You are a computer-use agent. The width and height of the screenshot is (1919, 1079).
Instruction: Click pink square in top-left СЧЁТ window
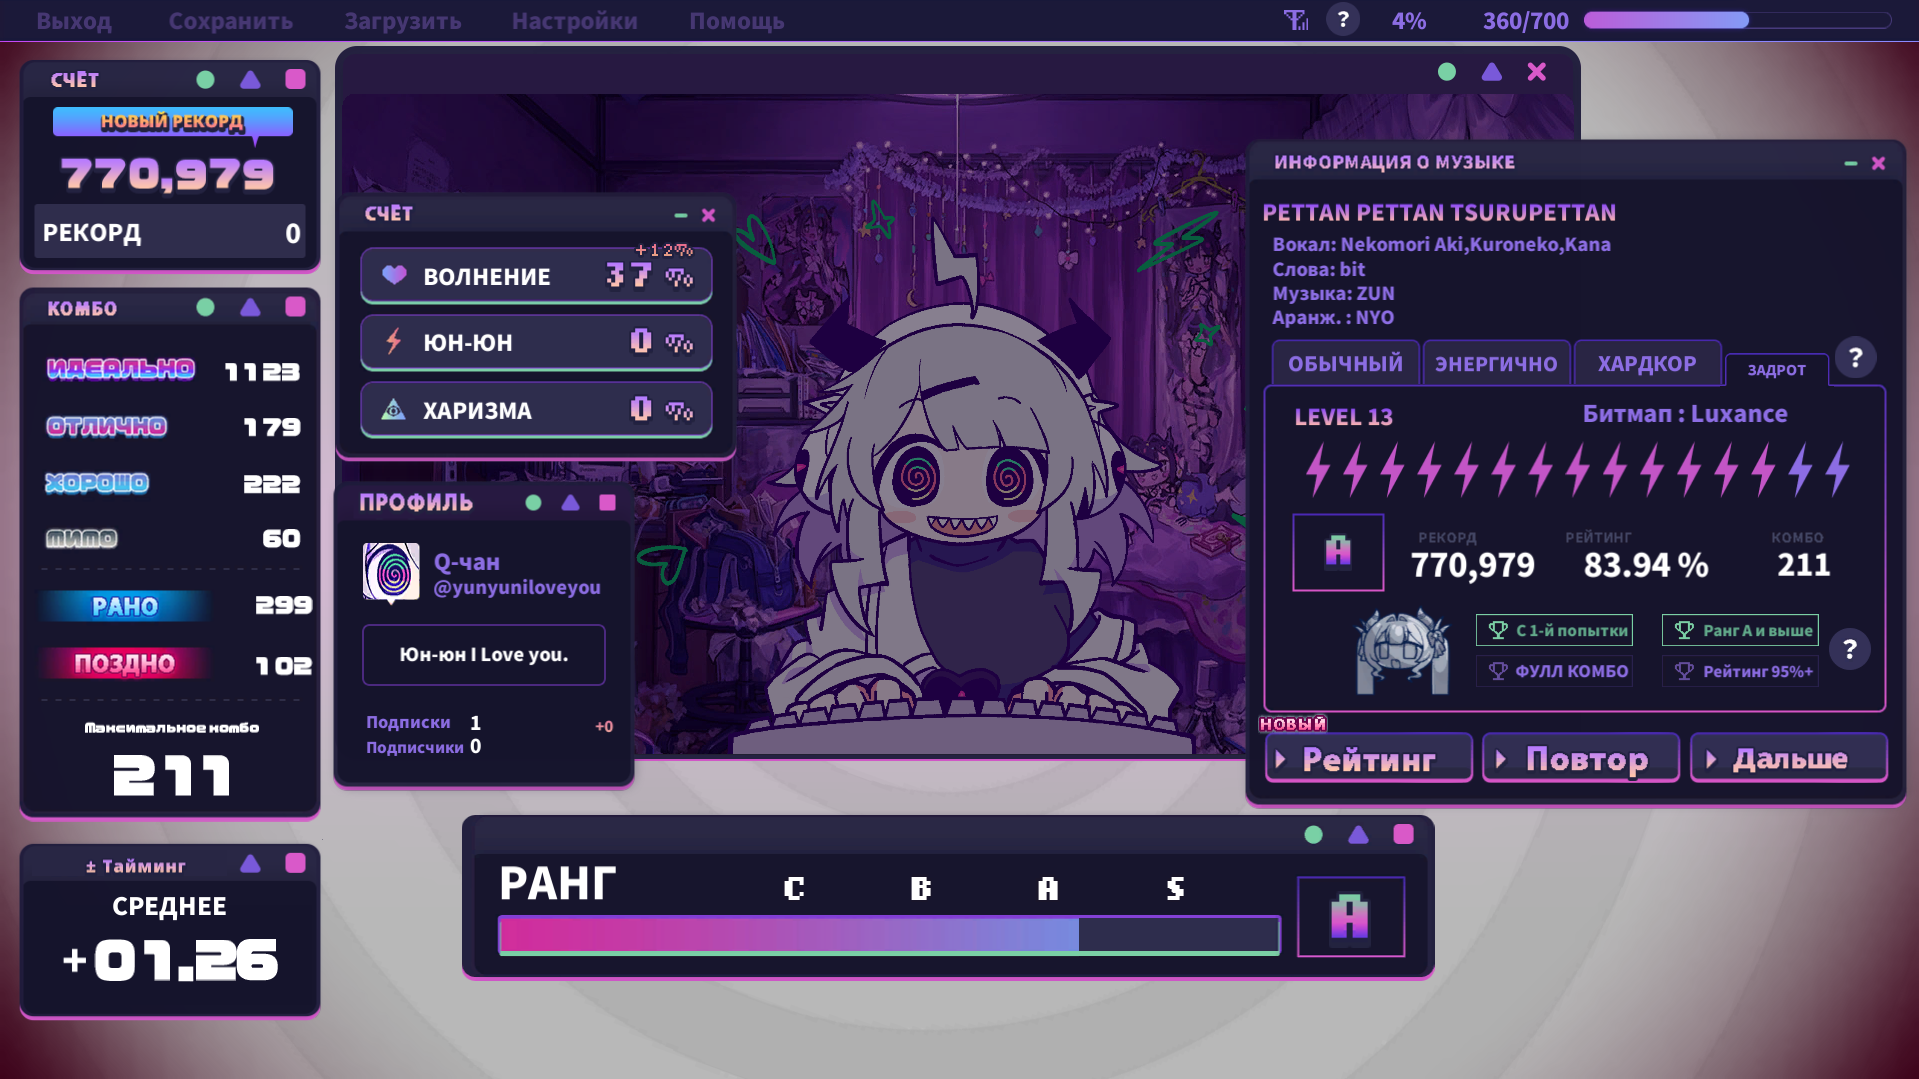(295, 79)
